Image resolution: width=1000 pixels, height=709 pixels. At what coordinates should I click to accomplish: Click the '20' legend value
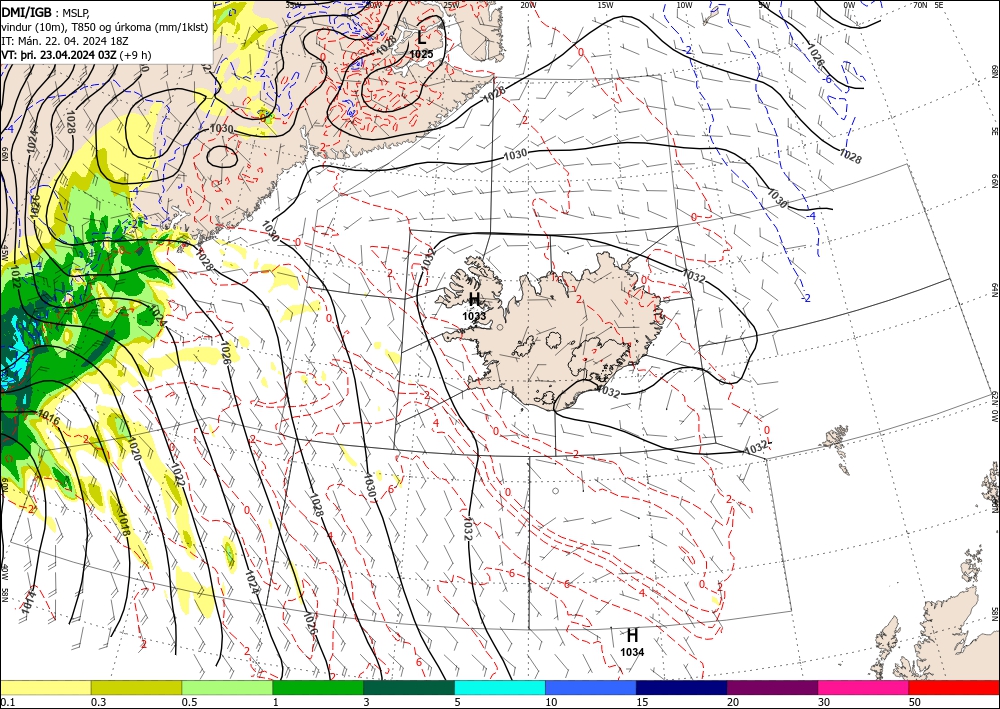(733, 702)
